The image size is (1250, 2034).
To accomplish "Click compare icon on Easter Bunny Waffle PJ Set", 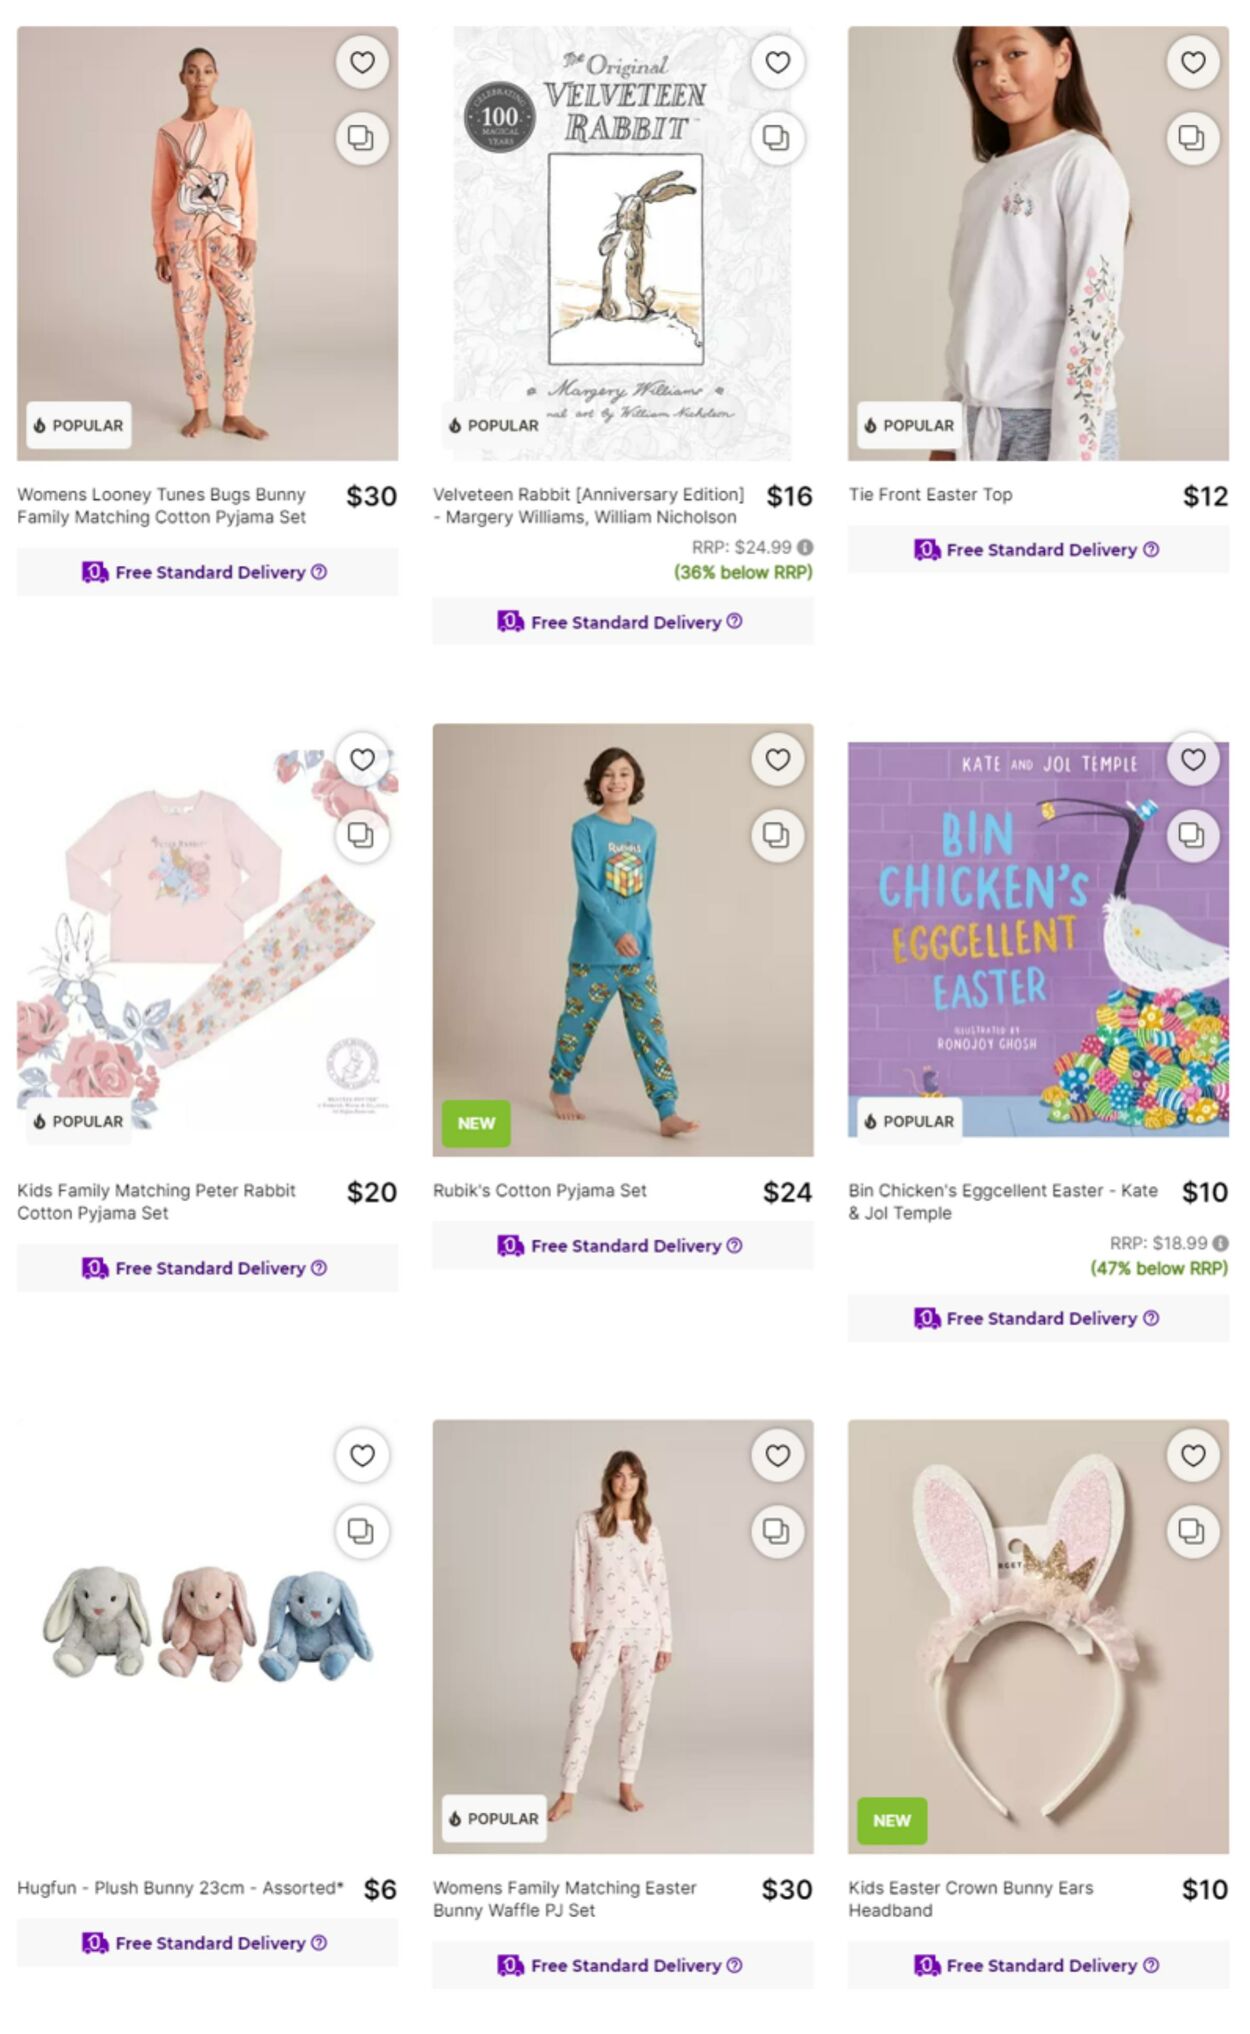I will click(777, 1531).
